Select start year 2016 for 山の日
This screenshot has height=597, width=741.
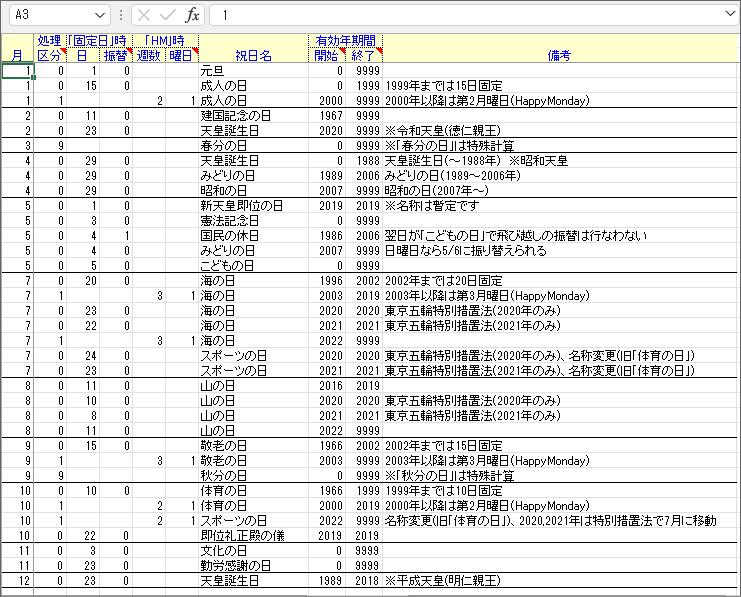click(x=327, y=386)
